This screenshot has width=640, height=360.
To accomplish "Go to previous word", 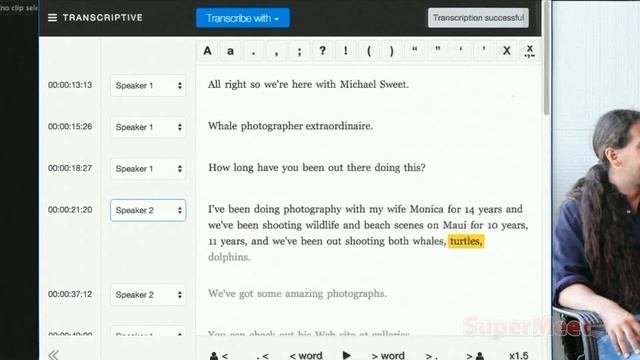I will [x=306, y=356].
